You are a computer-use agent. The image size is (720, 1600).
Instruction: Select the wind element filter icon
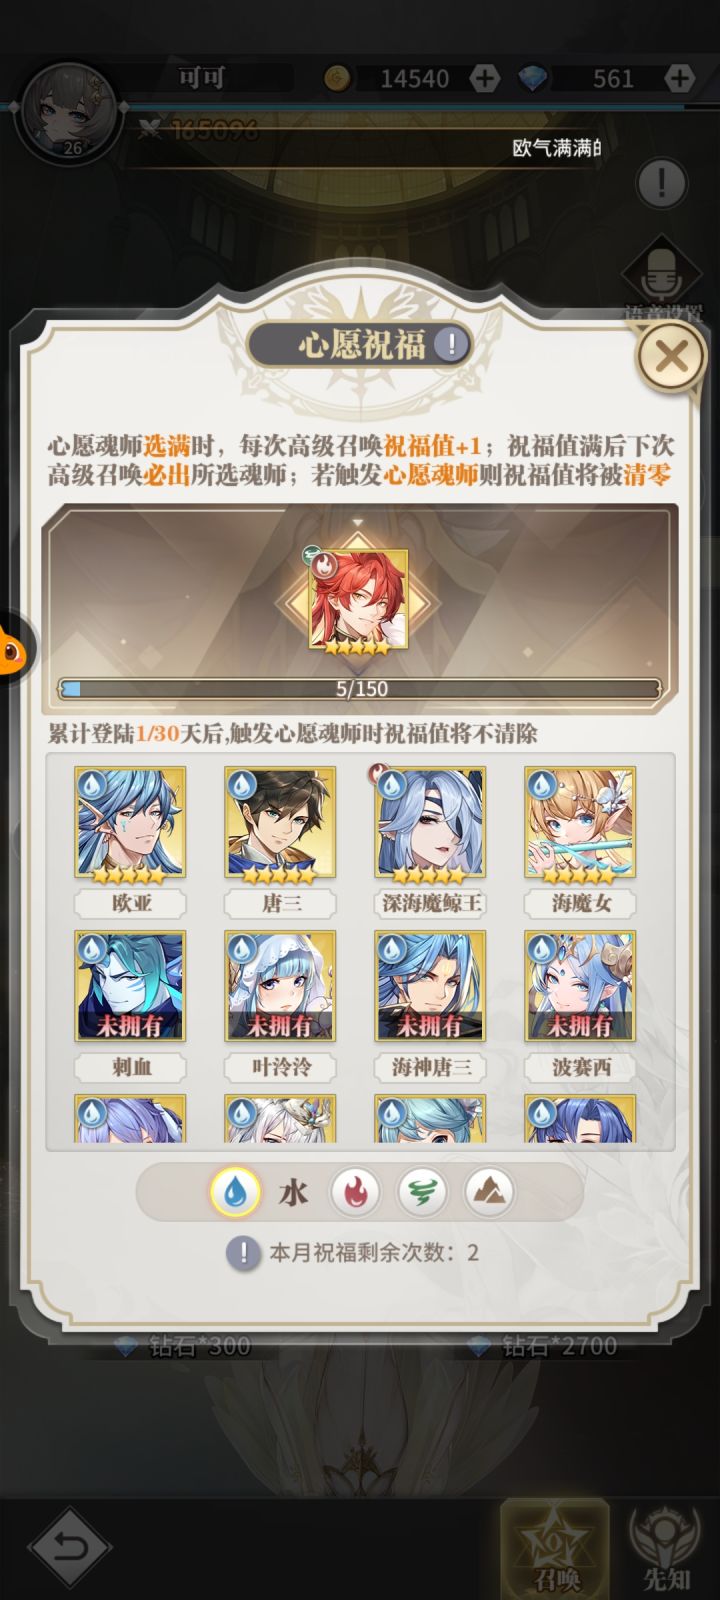click(422, 1191)
